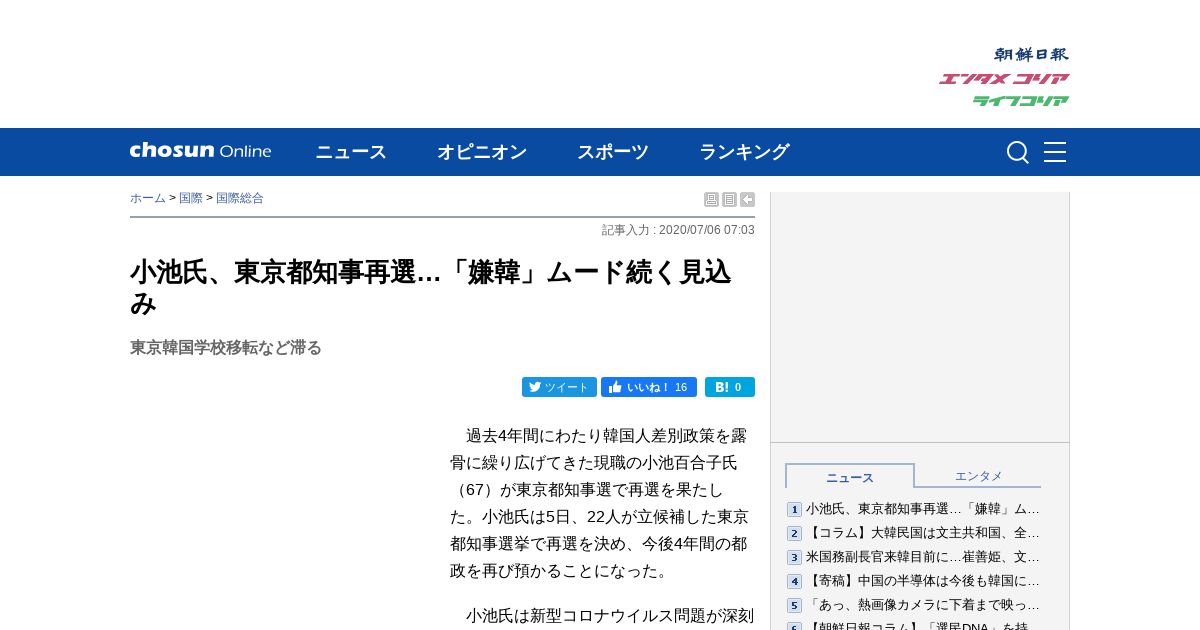Open the 朝鮮日報 logo link
Image resolution: width=1200 pixels, height=630 pixels.
click(x=1031, y=54)
